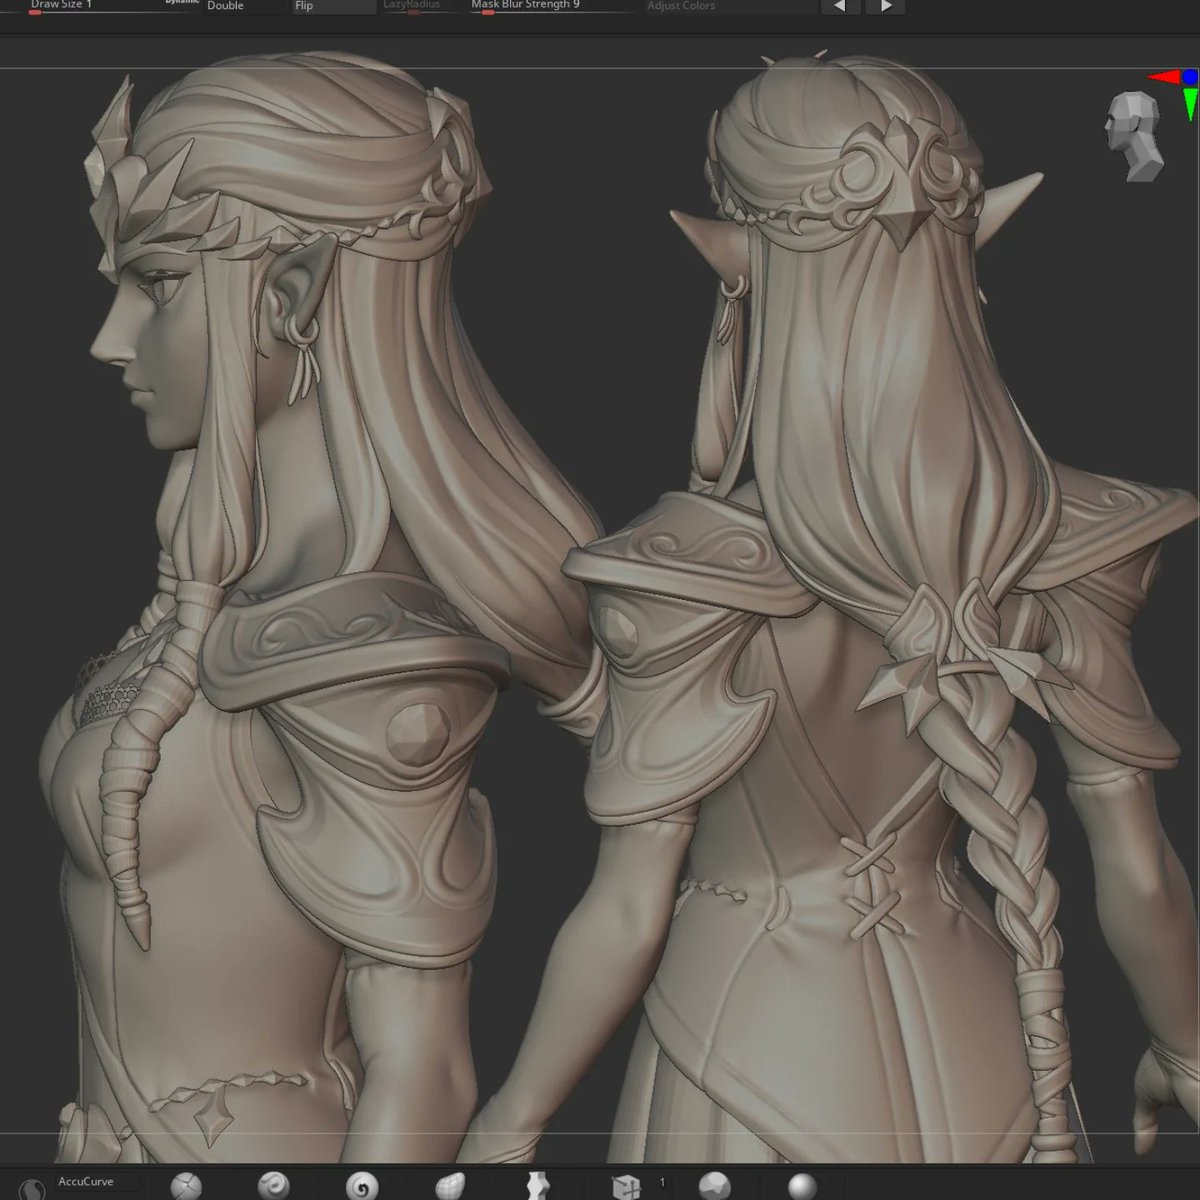Select the gridded mesh brush icon
This screenshot has height=1200, width=1200.
[450, 1186]
